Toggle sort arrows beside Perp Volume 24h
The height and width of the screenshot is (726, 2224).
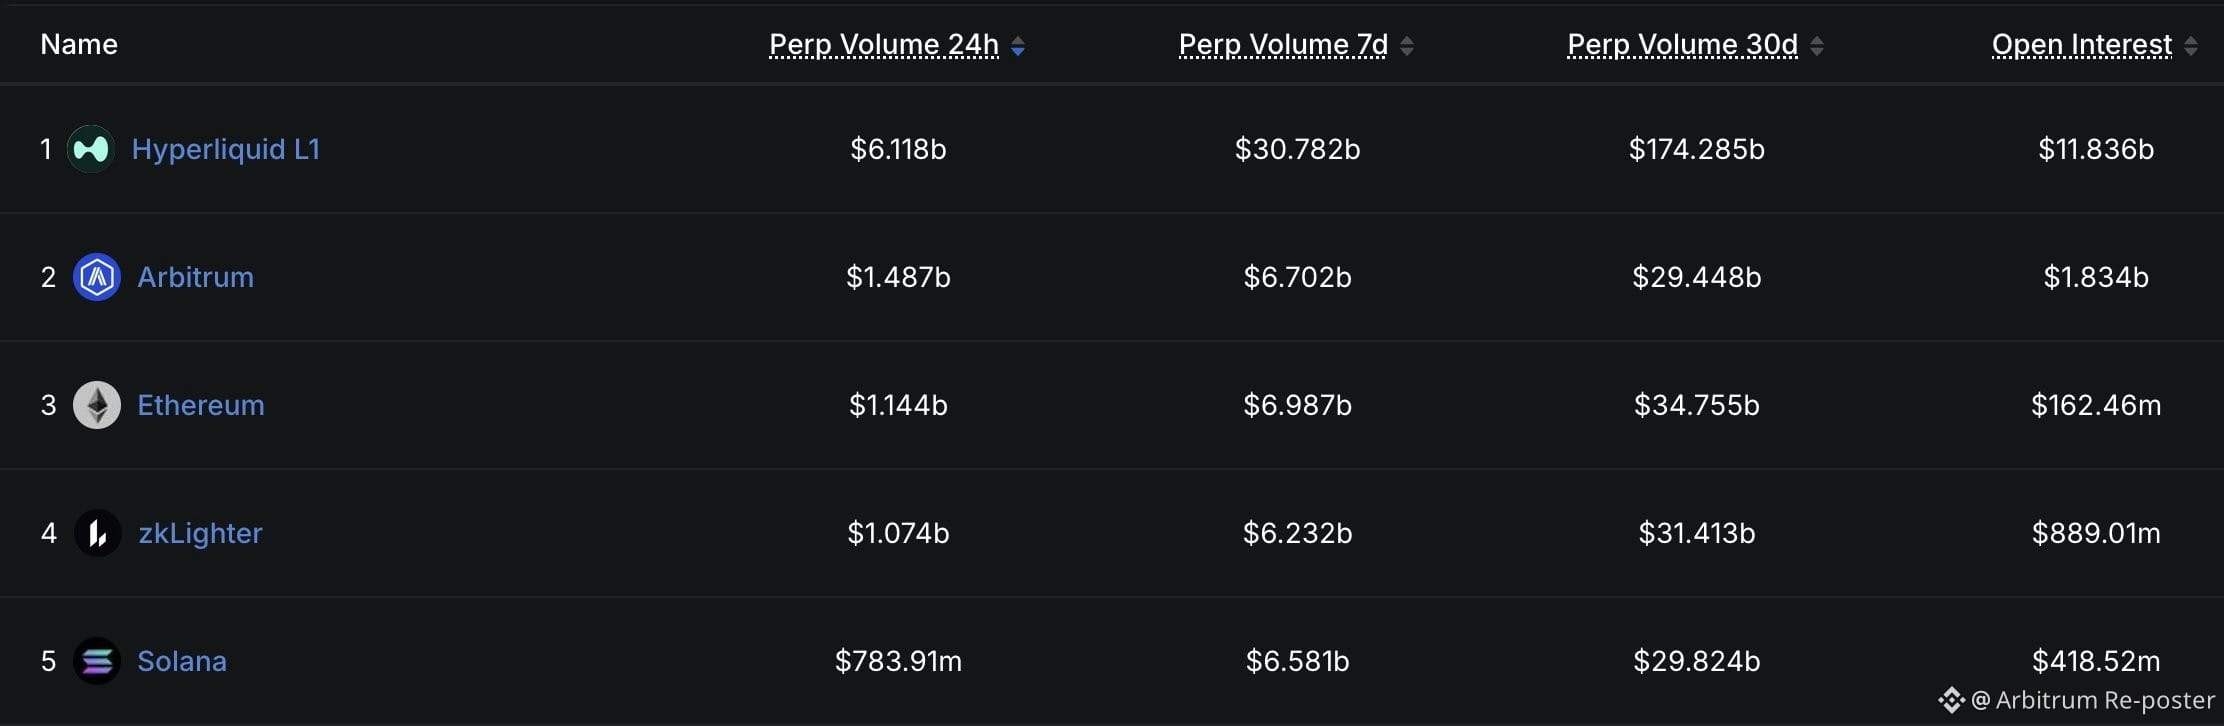(1018, 46)
